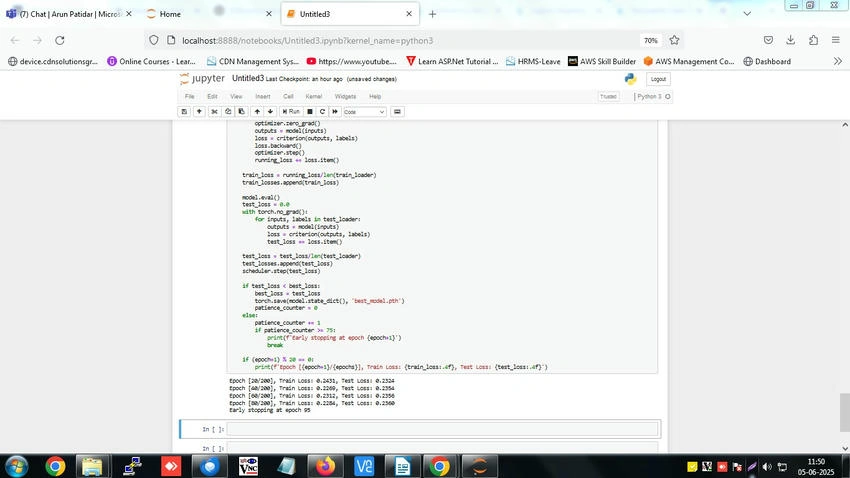Viewport: 850px width, 478px height.
Task: Open the Firefox taskbar icon
Action: point(325,466)
